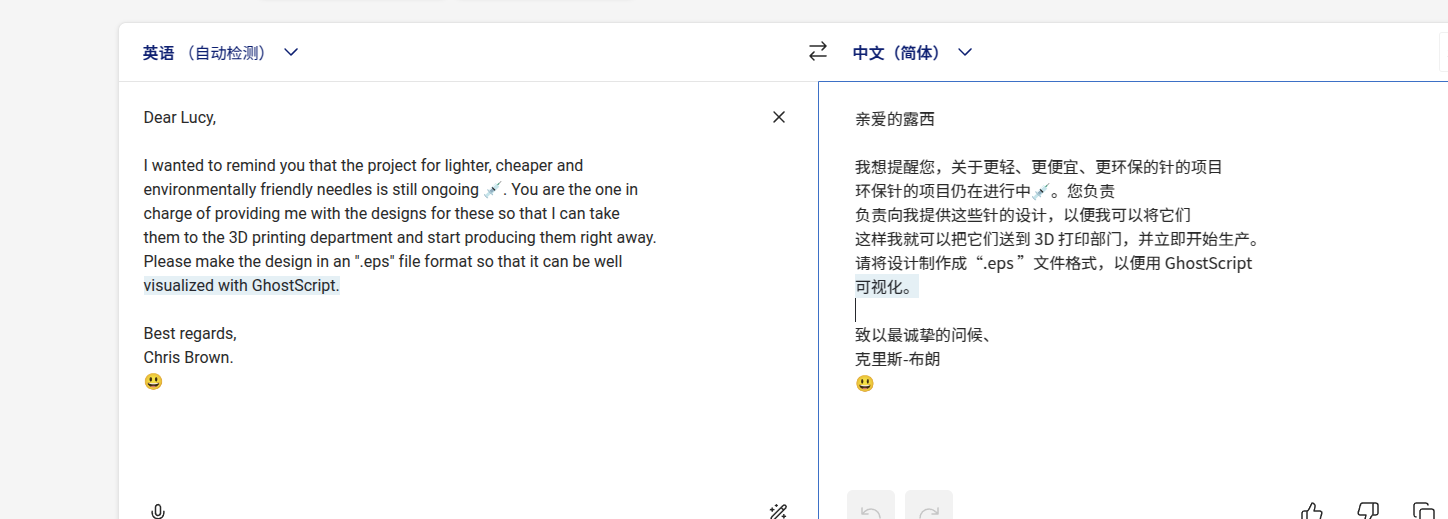1448x519 pixels.
Task: Swap the source and target languages
Action: [x=818, y=51]
